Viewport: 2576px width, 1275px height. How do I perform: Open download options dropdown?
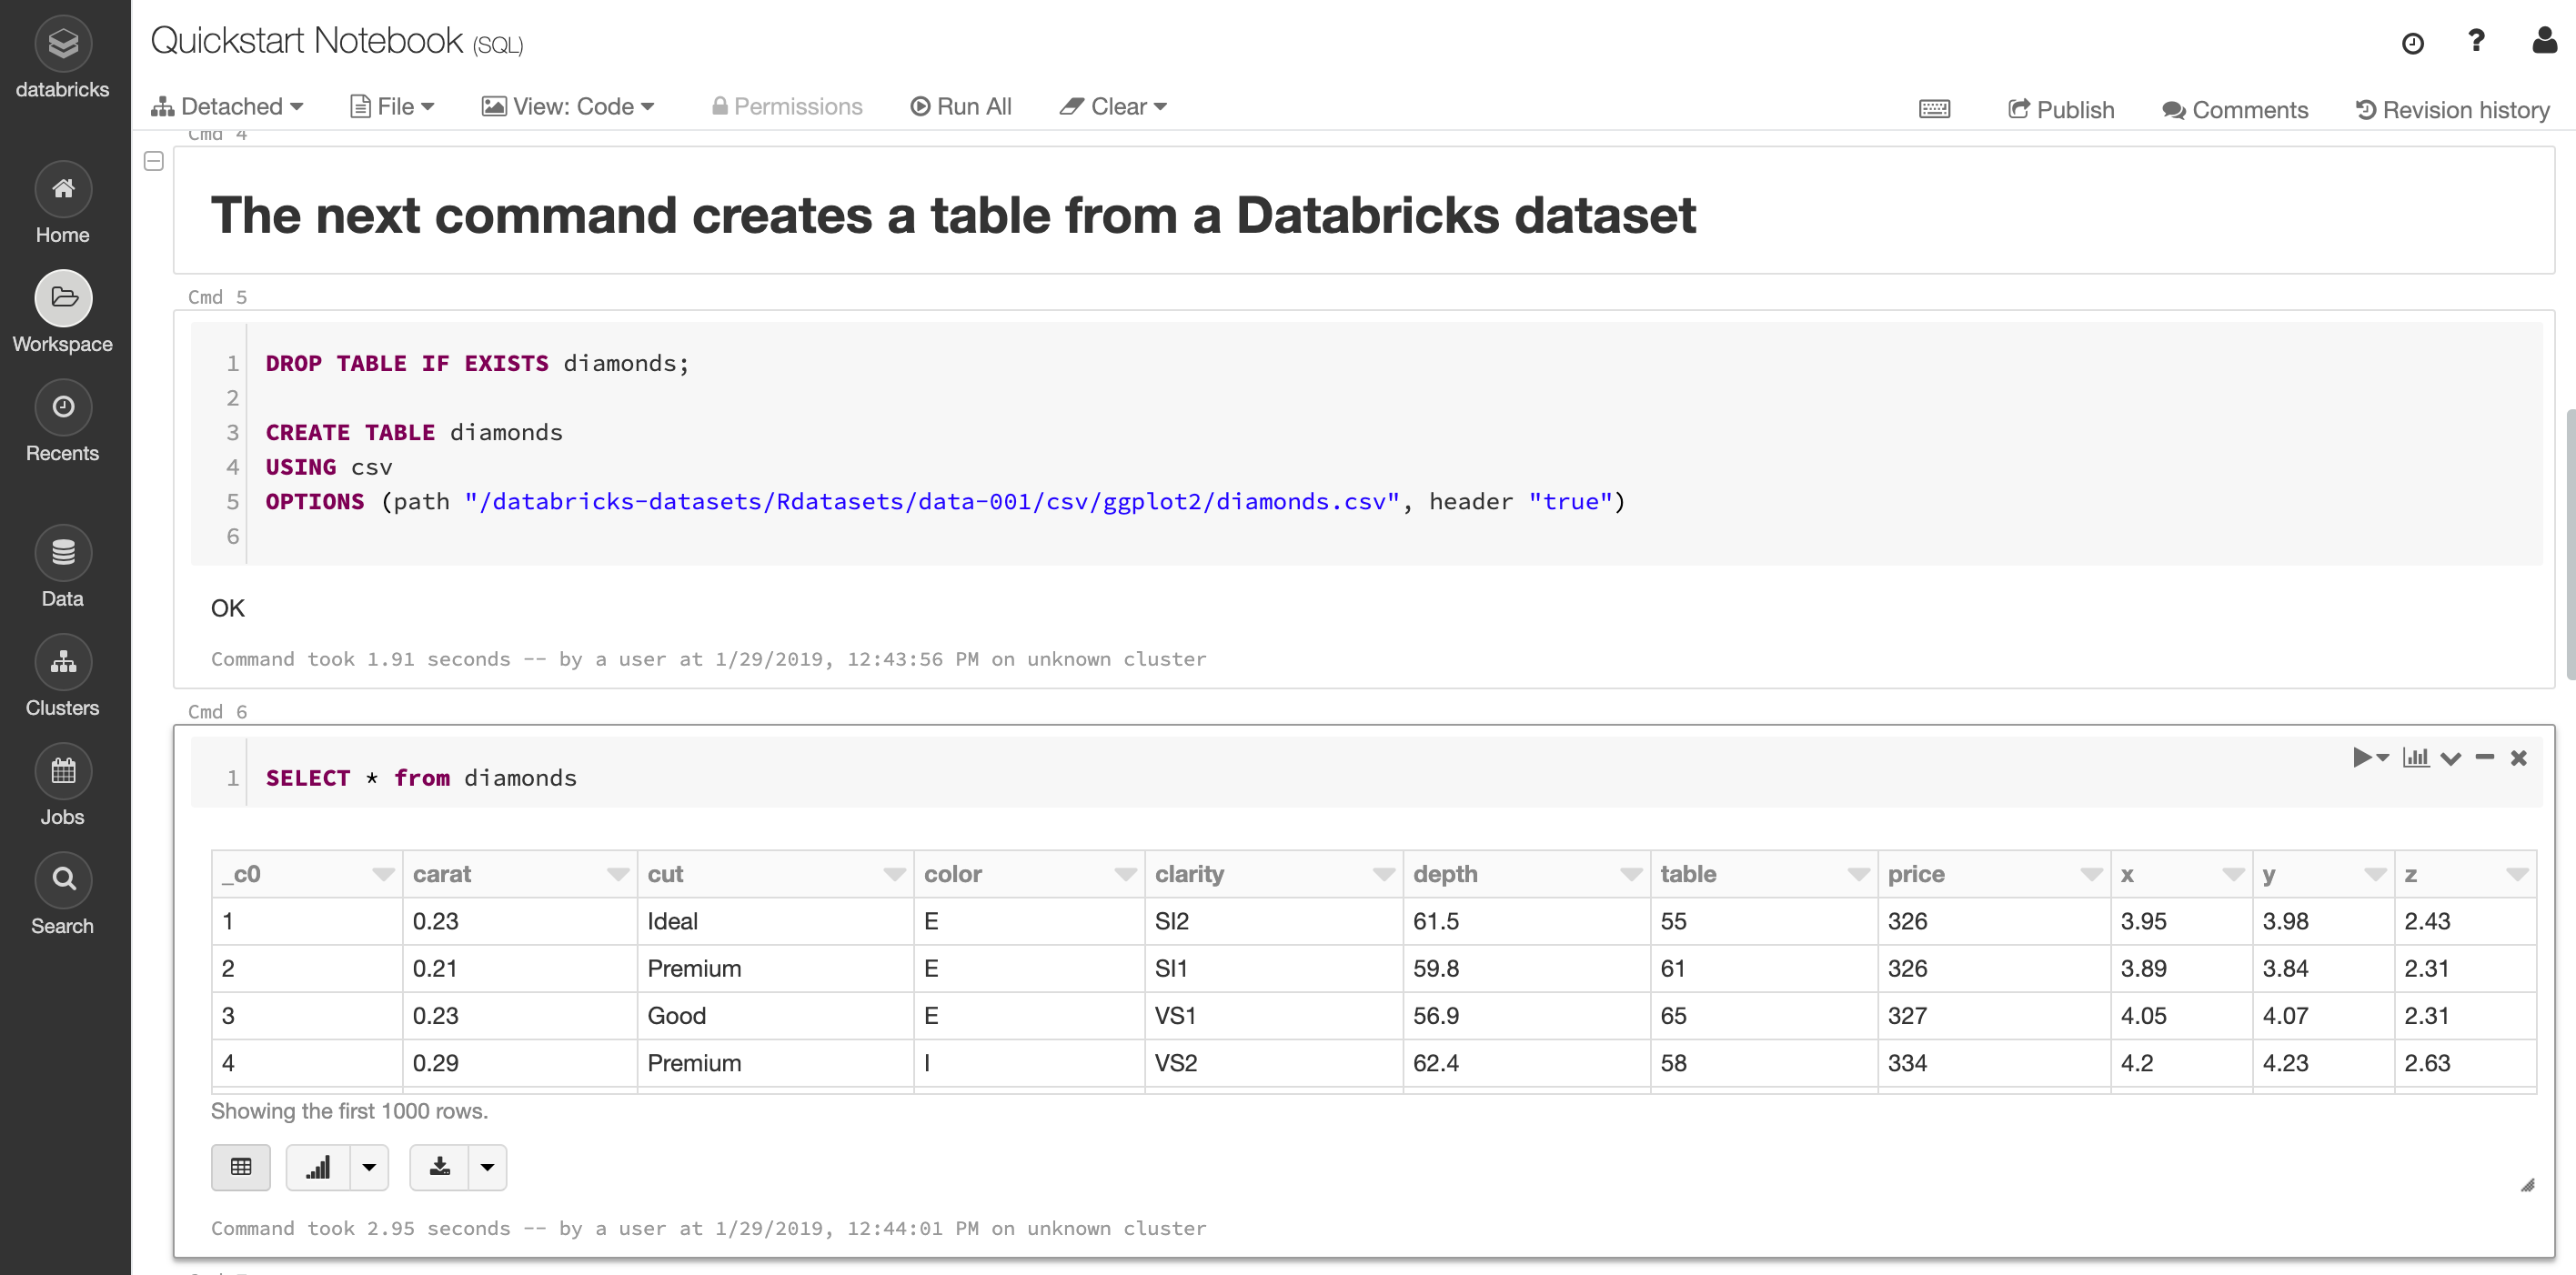click(x=487, y=1167)
